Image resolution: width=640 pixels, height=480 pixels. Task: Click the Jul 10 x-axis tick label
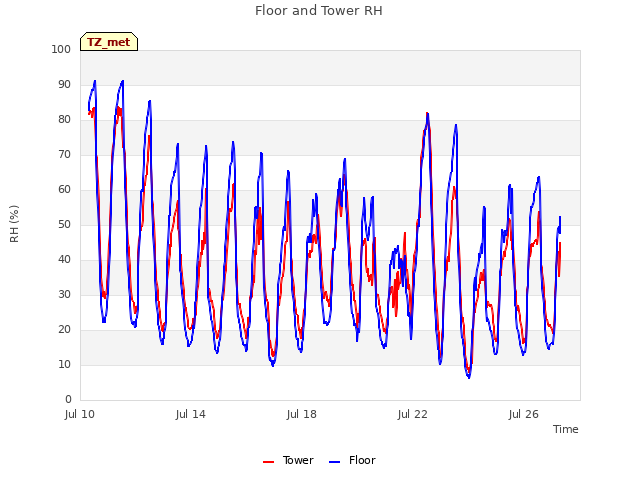[80, 415]
